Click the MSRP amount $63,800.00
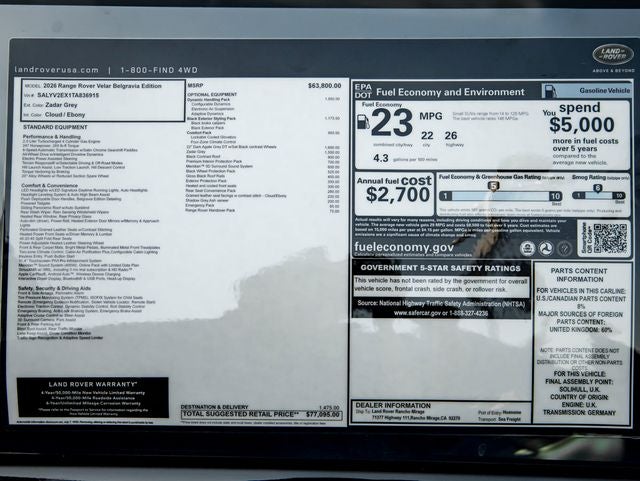 point(324,86)
